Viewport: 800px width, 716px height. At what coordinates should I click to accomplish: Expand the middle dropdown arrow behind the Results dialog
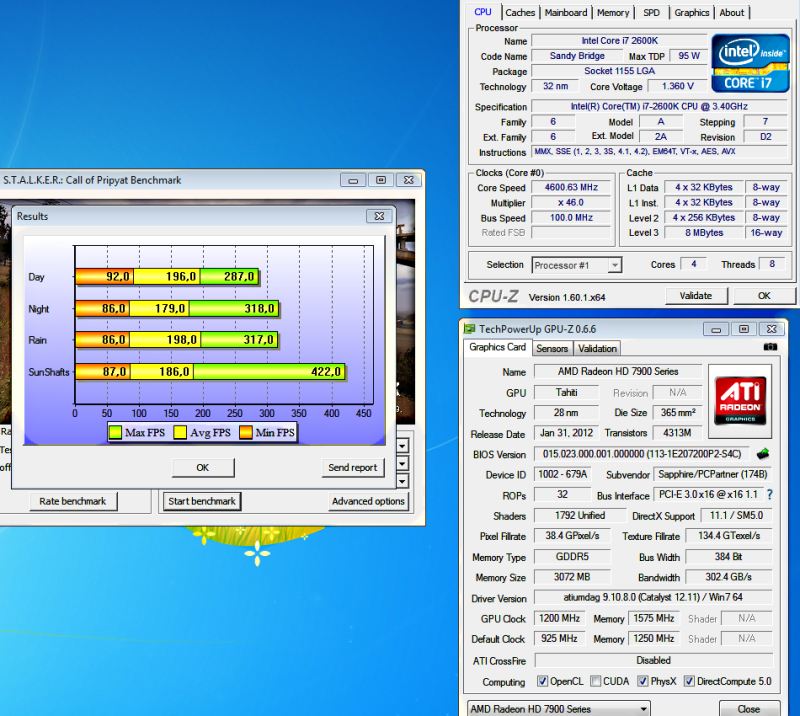403,463
